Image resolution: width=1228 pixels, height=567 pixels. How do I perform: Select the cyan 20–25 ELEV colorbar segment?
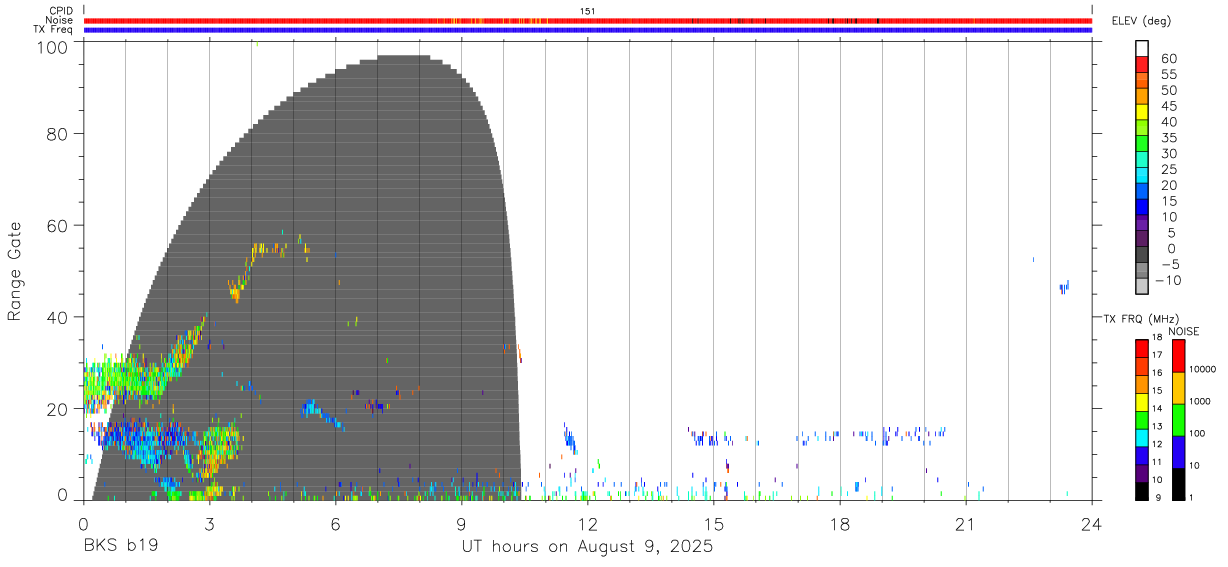pyautogui.click(x=1142, y=176)
